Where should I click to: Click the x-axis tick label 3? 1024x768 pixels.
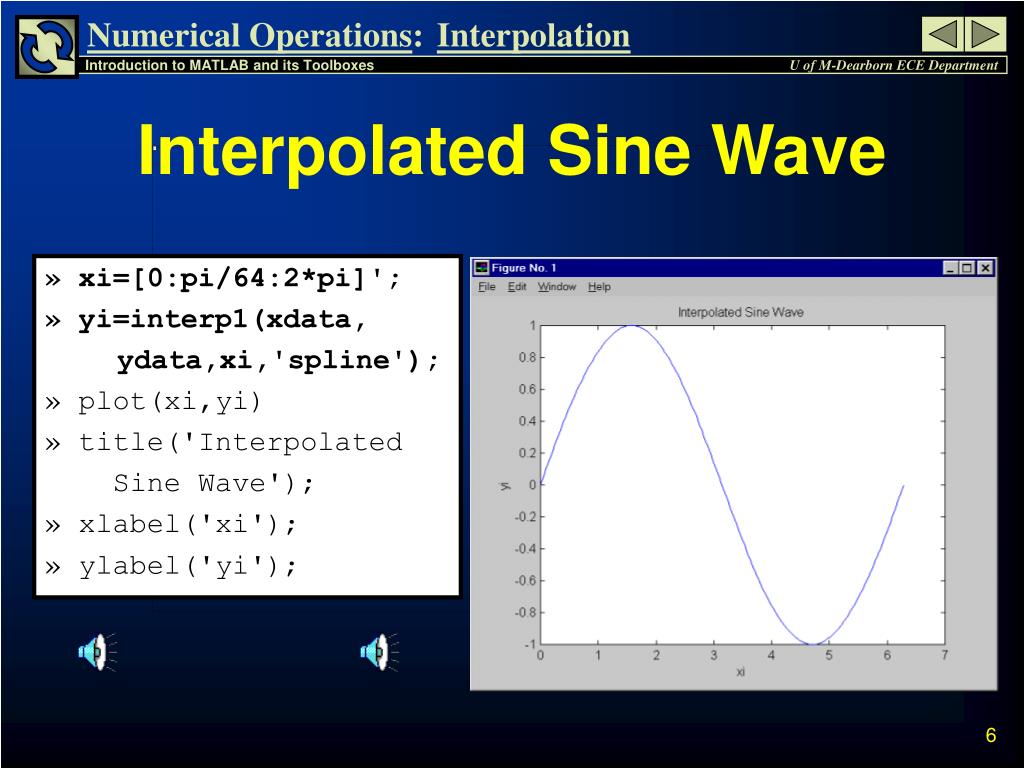click(x=714, y=655)
